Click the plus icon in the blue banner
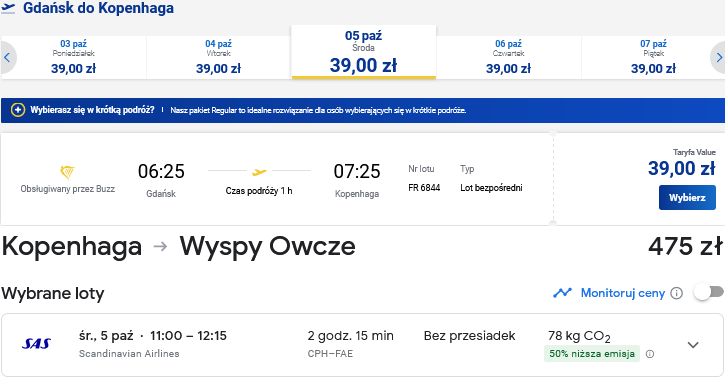The image size is (728, 379). [x=18, y=110]
